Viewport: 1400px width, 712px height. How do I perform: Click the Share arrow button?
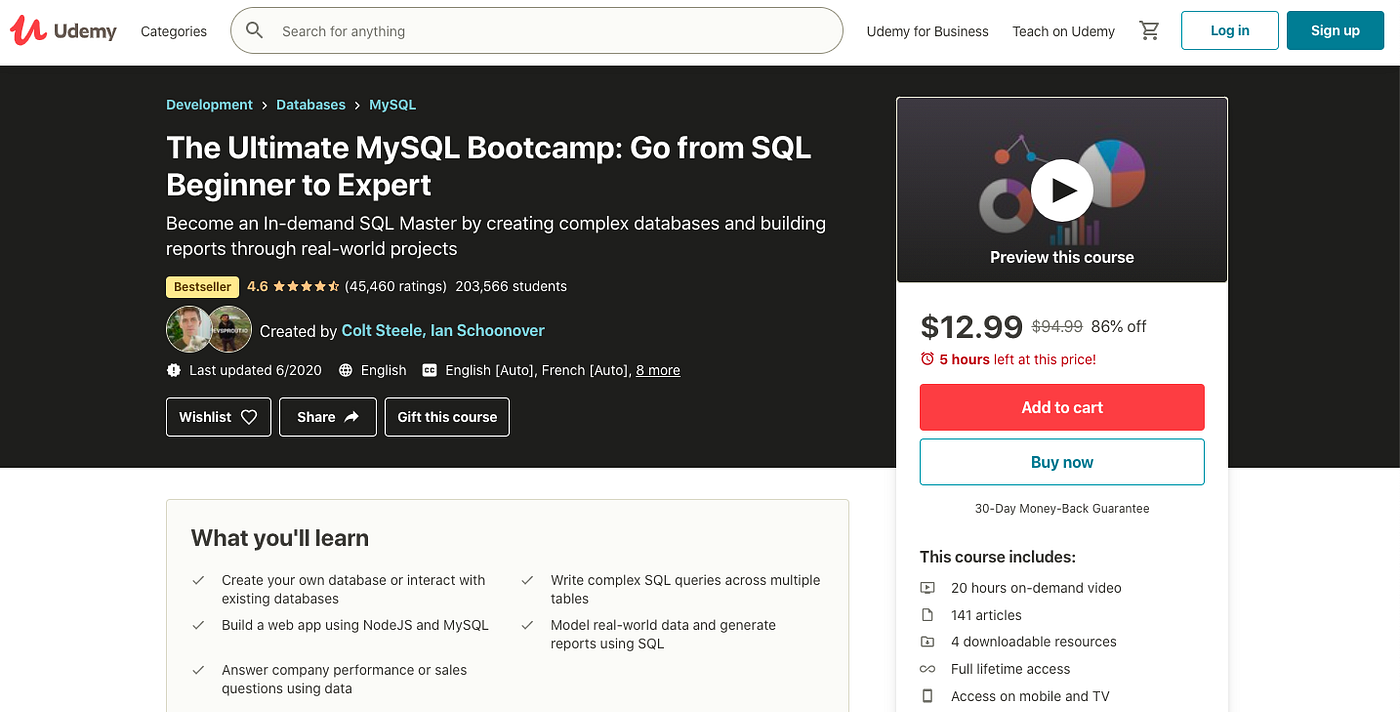click(x=327, y=417)
